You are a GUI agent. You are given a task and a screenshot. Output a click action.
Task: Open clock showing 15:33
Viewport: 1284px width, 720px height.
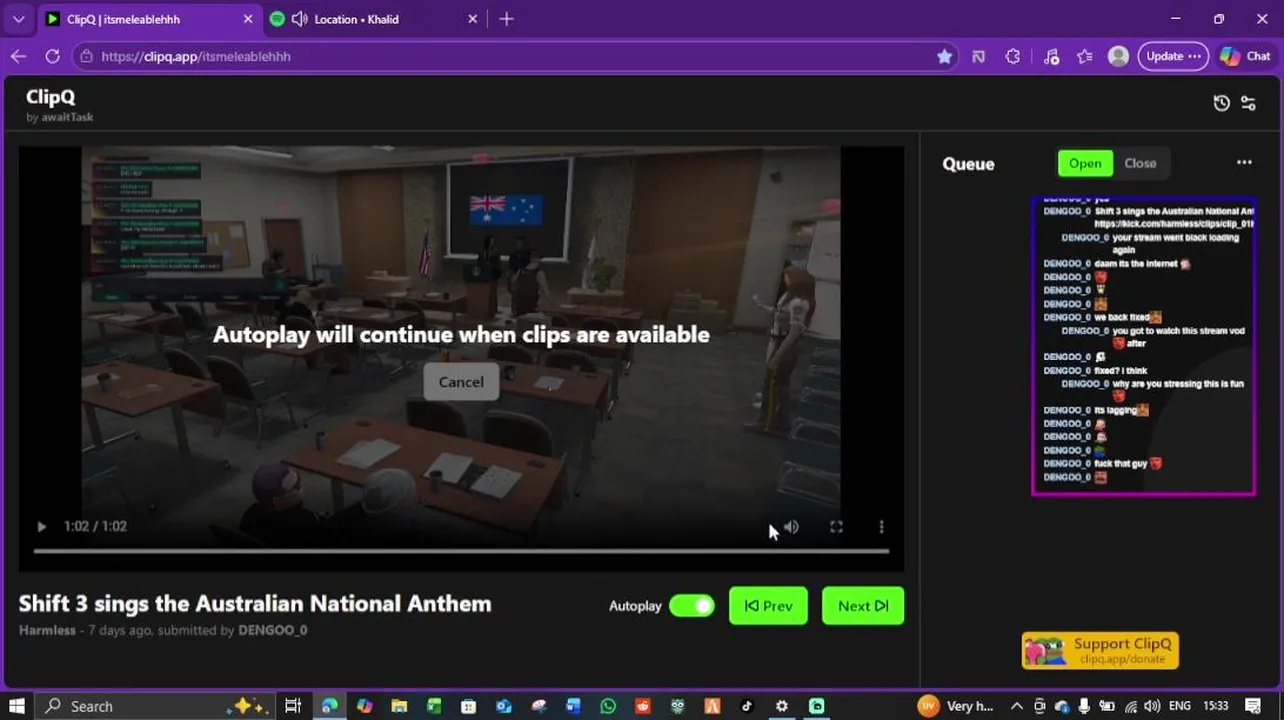pyautogui.click(x=1216, y=706)
